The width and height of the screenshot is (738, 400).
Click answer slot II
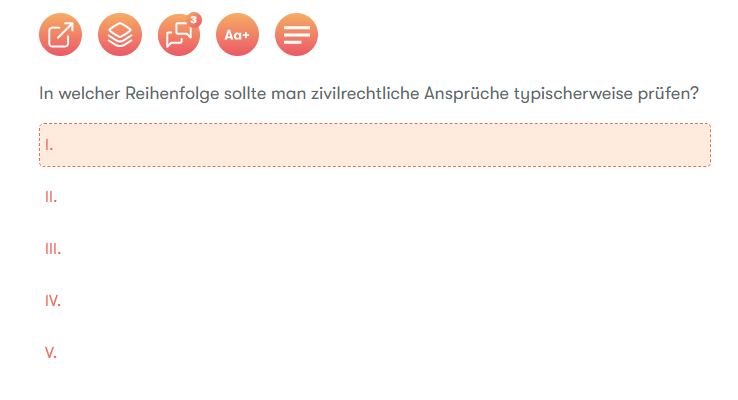(x=375, y=197)
